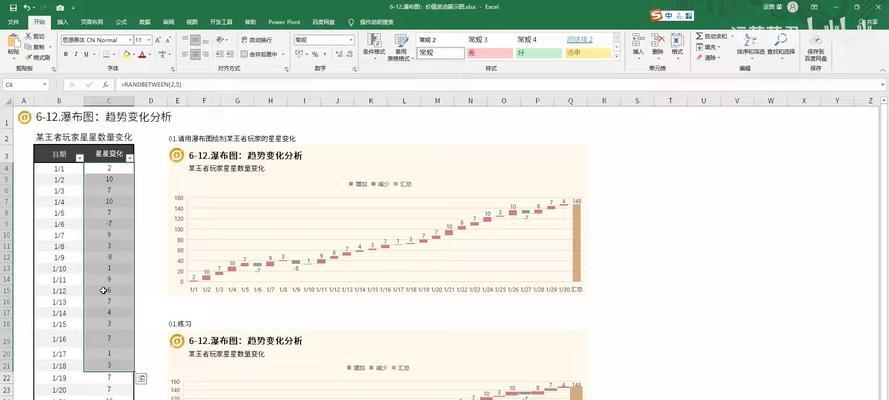889x400 pixels.
Task: Open the user account avatar
Action: (x=792, y=7)
